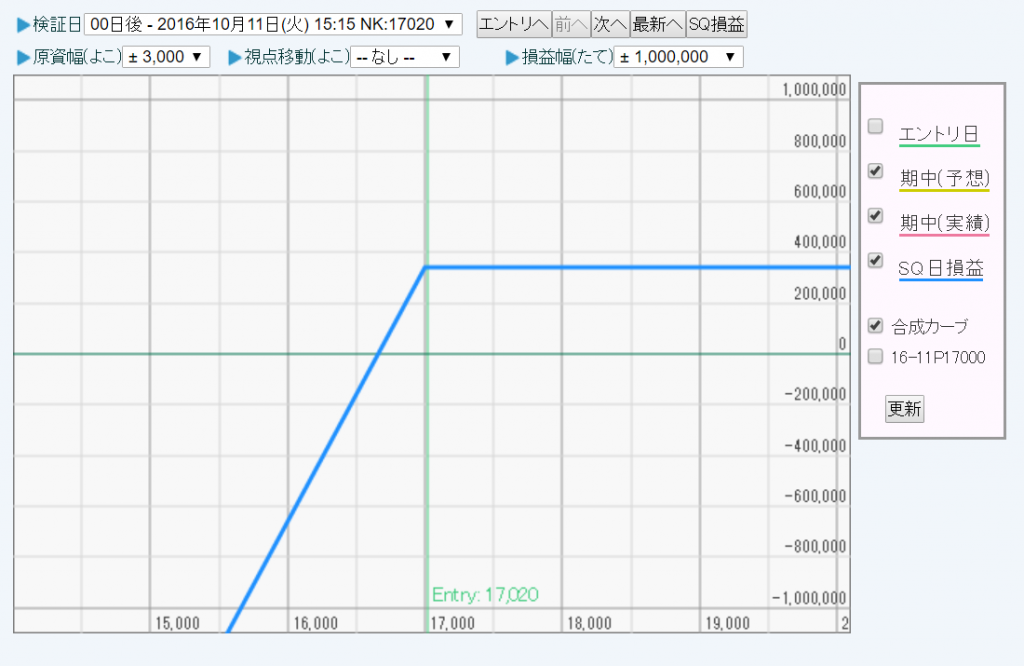
Task: Uncheck the 期中(実績) checkbox
Action: tap(876, 215)
